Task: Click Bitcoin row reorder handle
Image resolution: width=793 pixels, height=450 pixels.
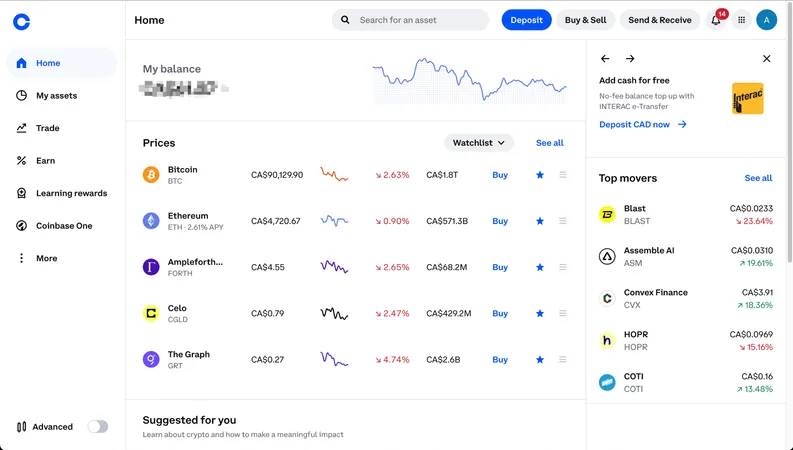Action: point(563,175)
